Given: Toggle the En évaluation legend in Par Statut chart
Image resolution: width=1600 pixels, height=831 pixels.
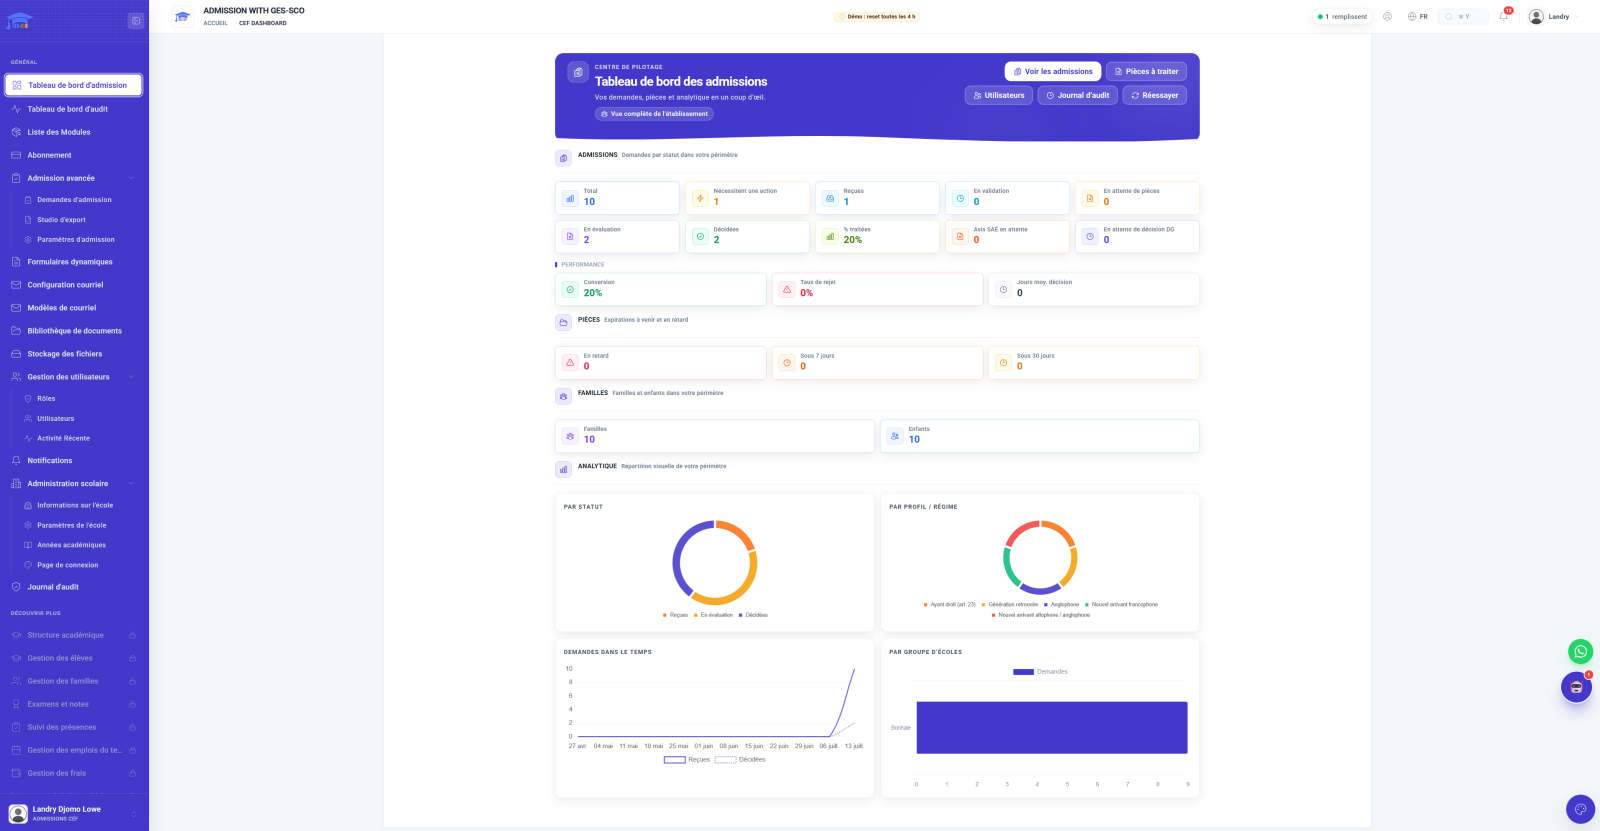Looking at the screenshot, I should (713, 615).
